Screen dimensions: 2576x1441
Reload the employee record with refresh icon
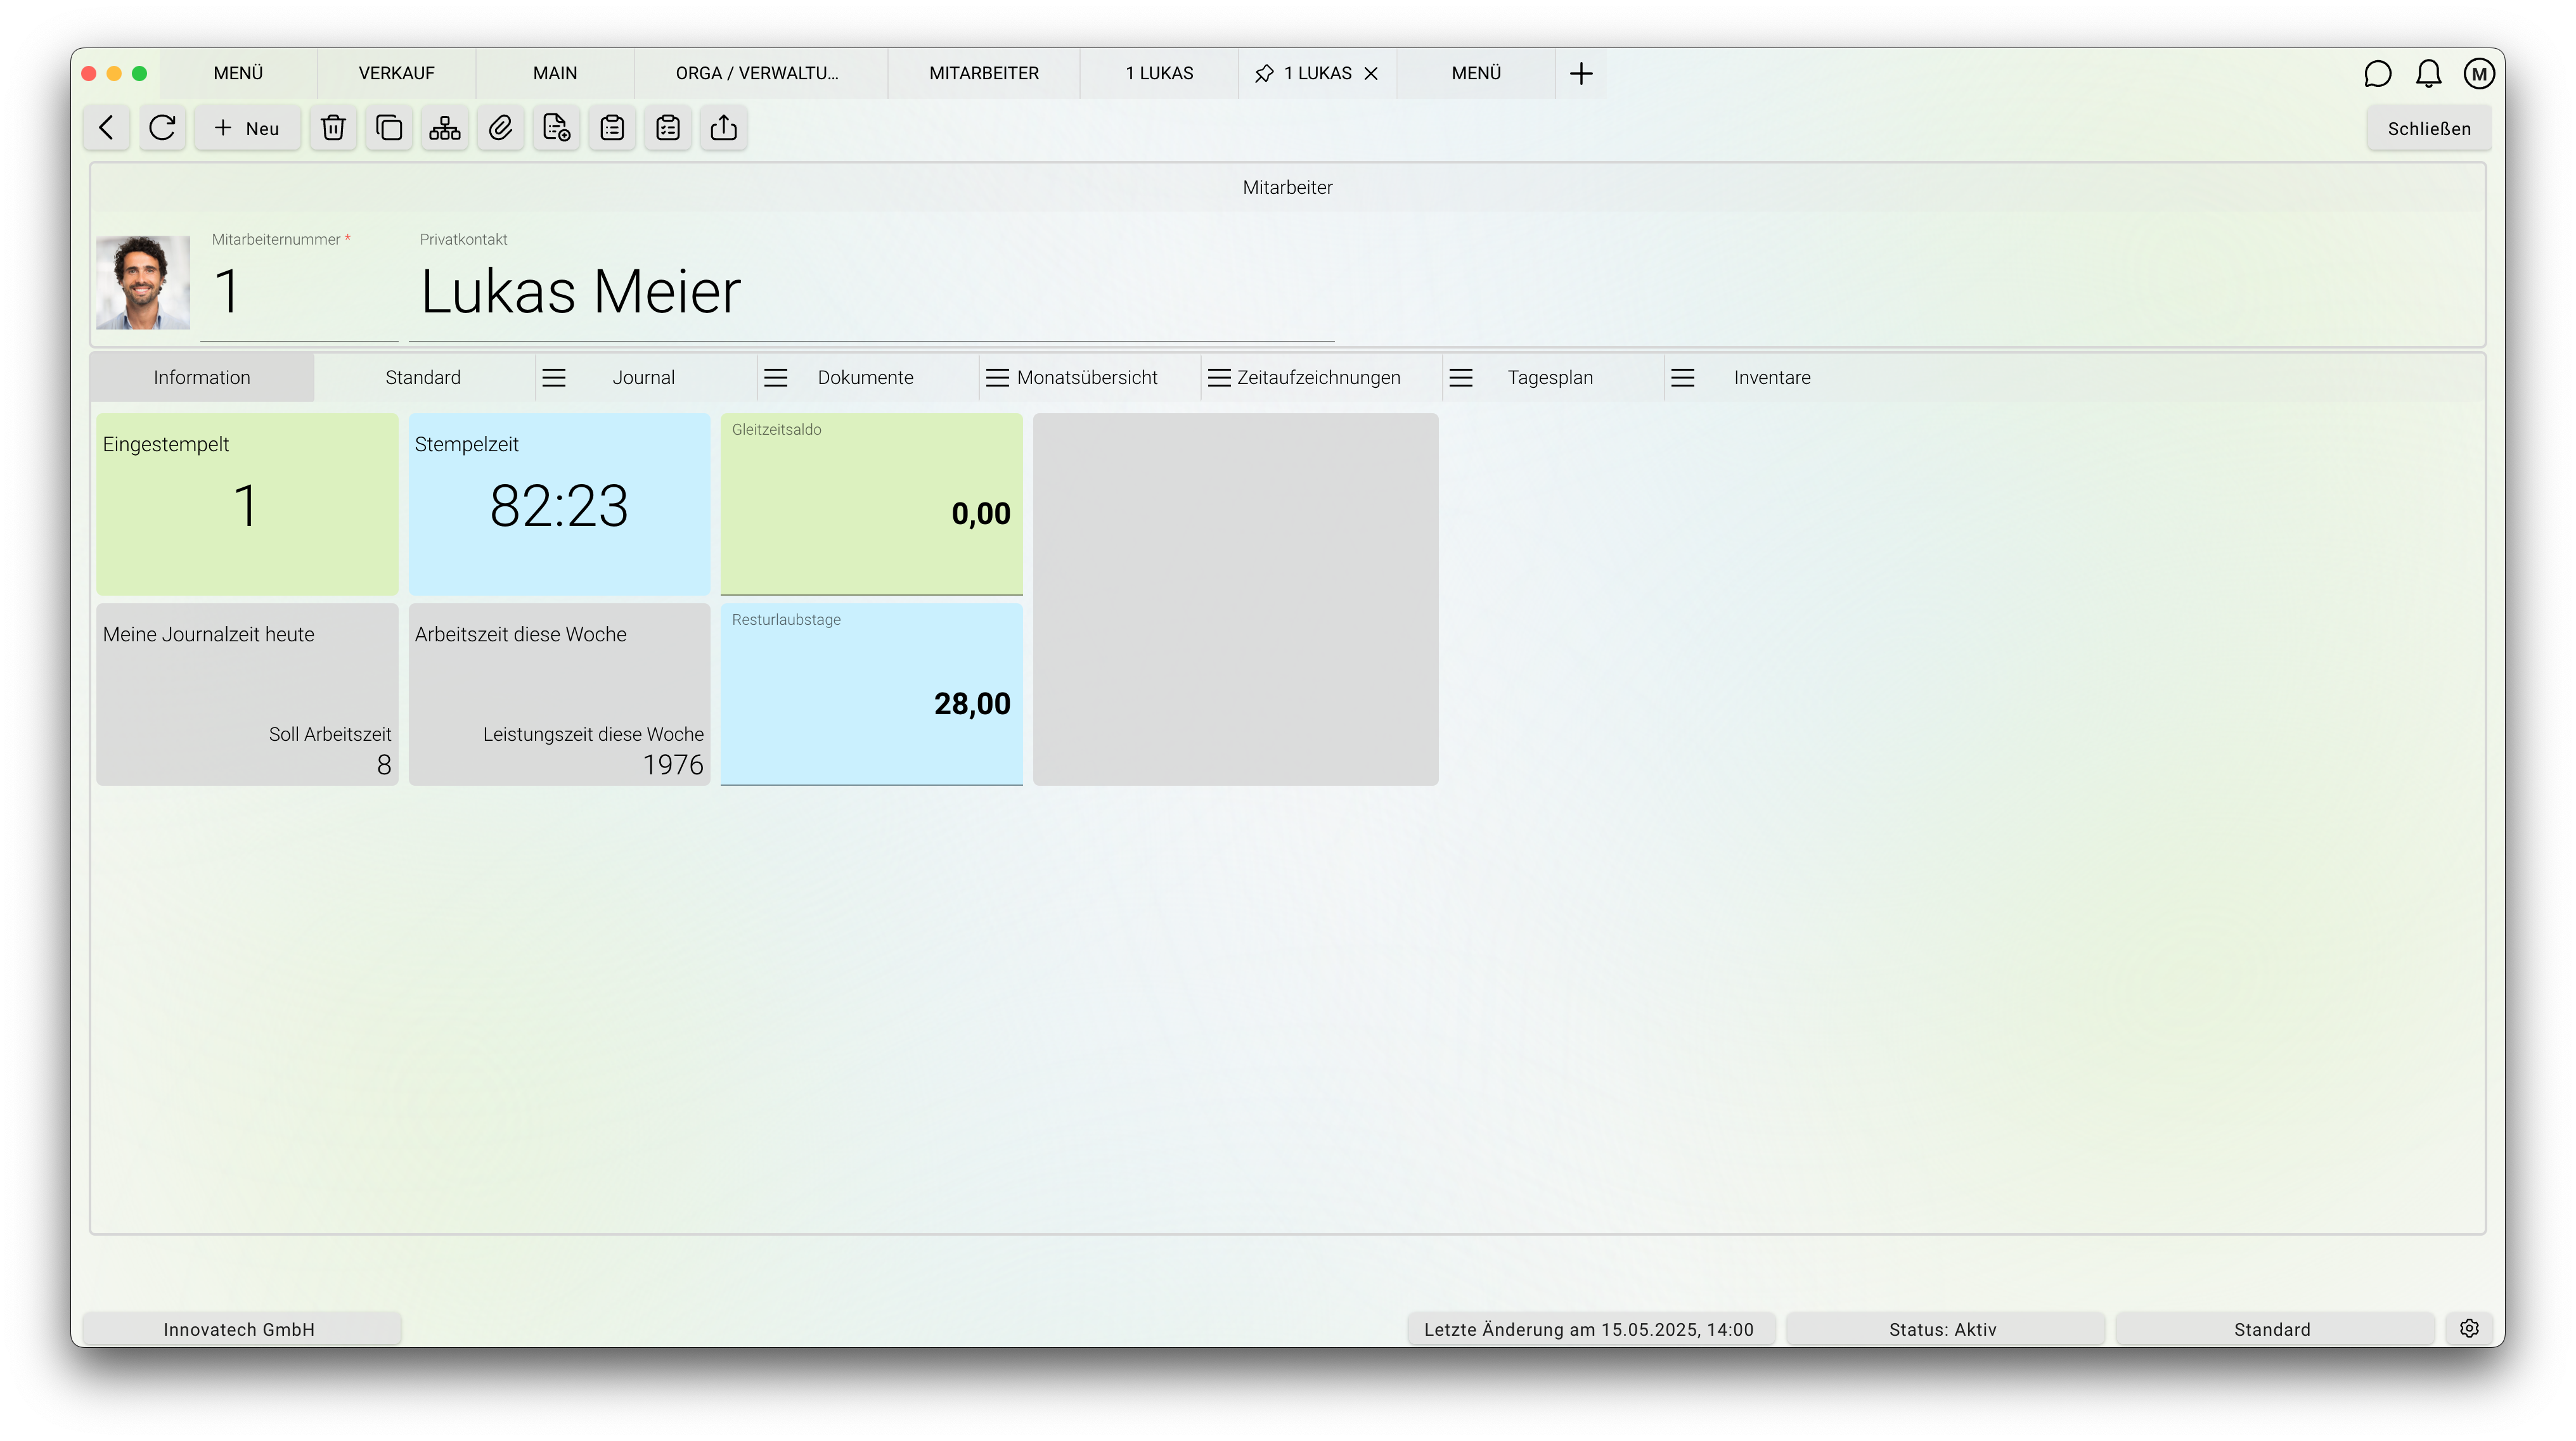(x=162, y=128)
